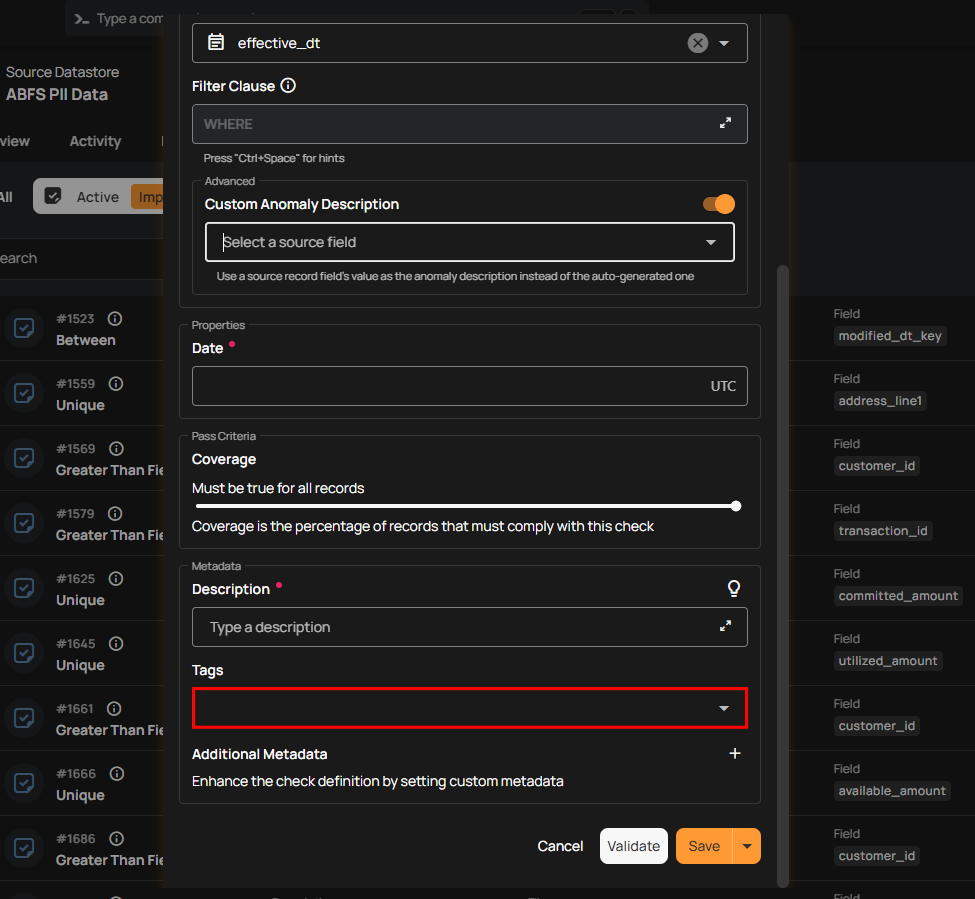This screenshot has height=899, width=975.
Task: Open the Select a source field dropdown
Action: coord(711,242)
